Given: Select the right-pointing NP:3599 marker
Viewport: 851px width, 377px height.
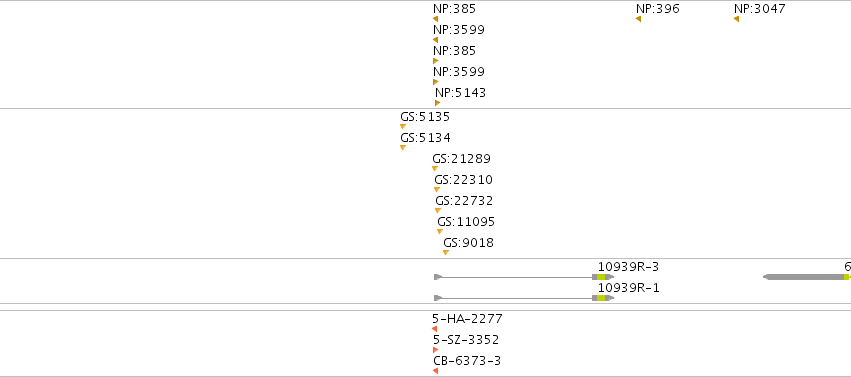Looking at the screenshot, I should point(435,82).
